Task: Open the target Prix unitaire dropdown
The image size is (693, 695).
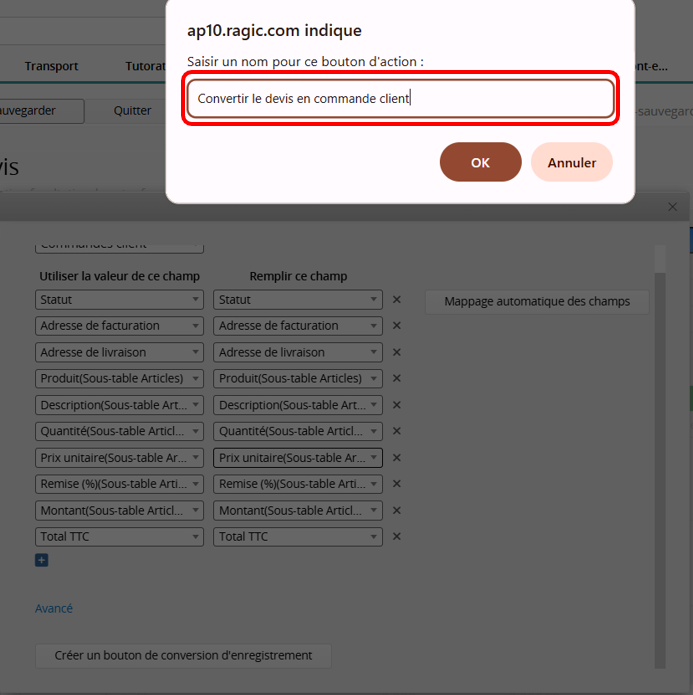Action: point(297,458)
